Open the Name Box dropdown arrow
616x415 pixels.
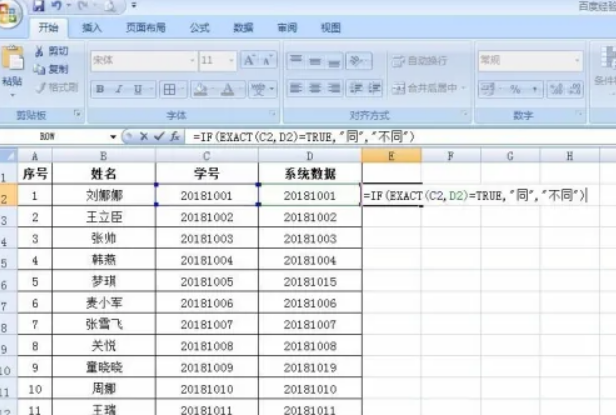coord(113,137)
